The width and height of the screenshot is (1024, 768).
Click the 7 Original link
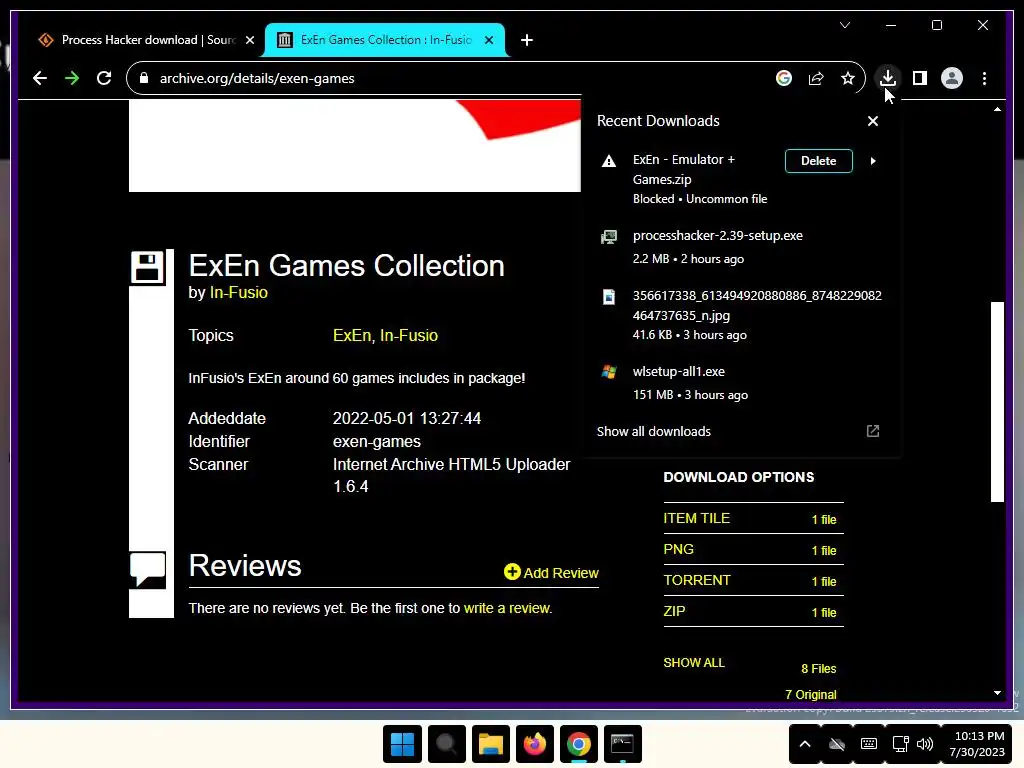[810, 695]
